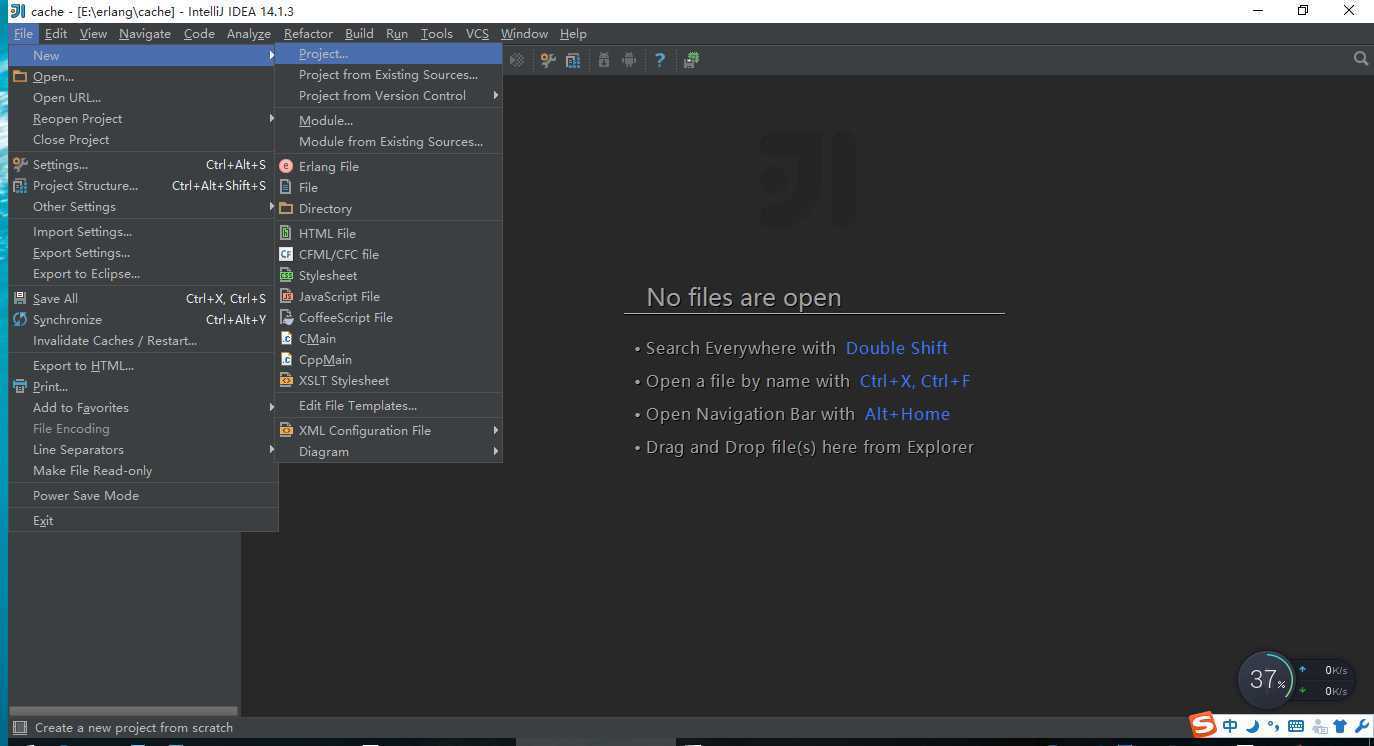
Task: Click the Settings wrench icon in the toolbar
Action: tap(548, 60)
